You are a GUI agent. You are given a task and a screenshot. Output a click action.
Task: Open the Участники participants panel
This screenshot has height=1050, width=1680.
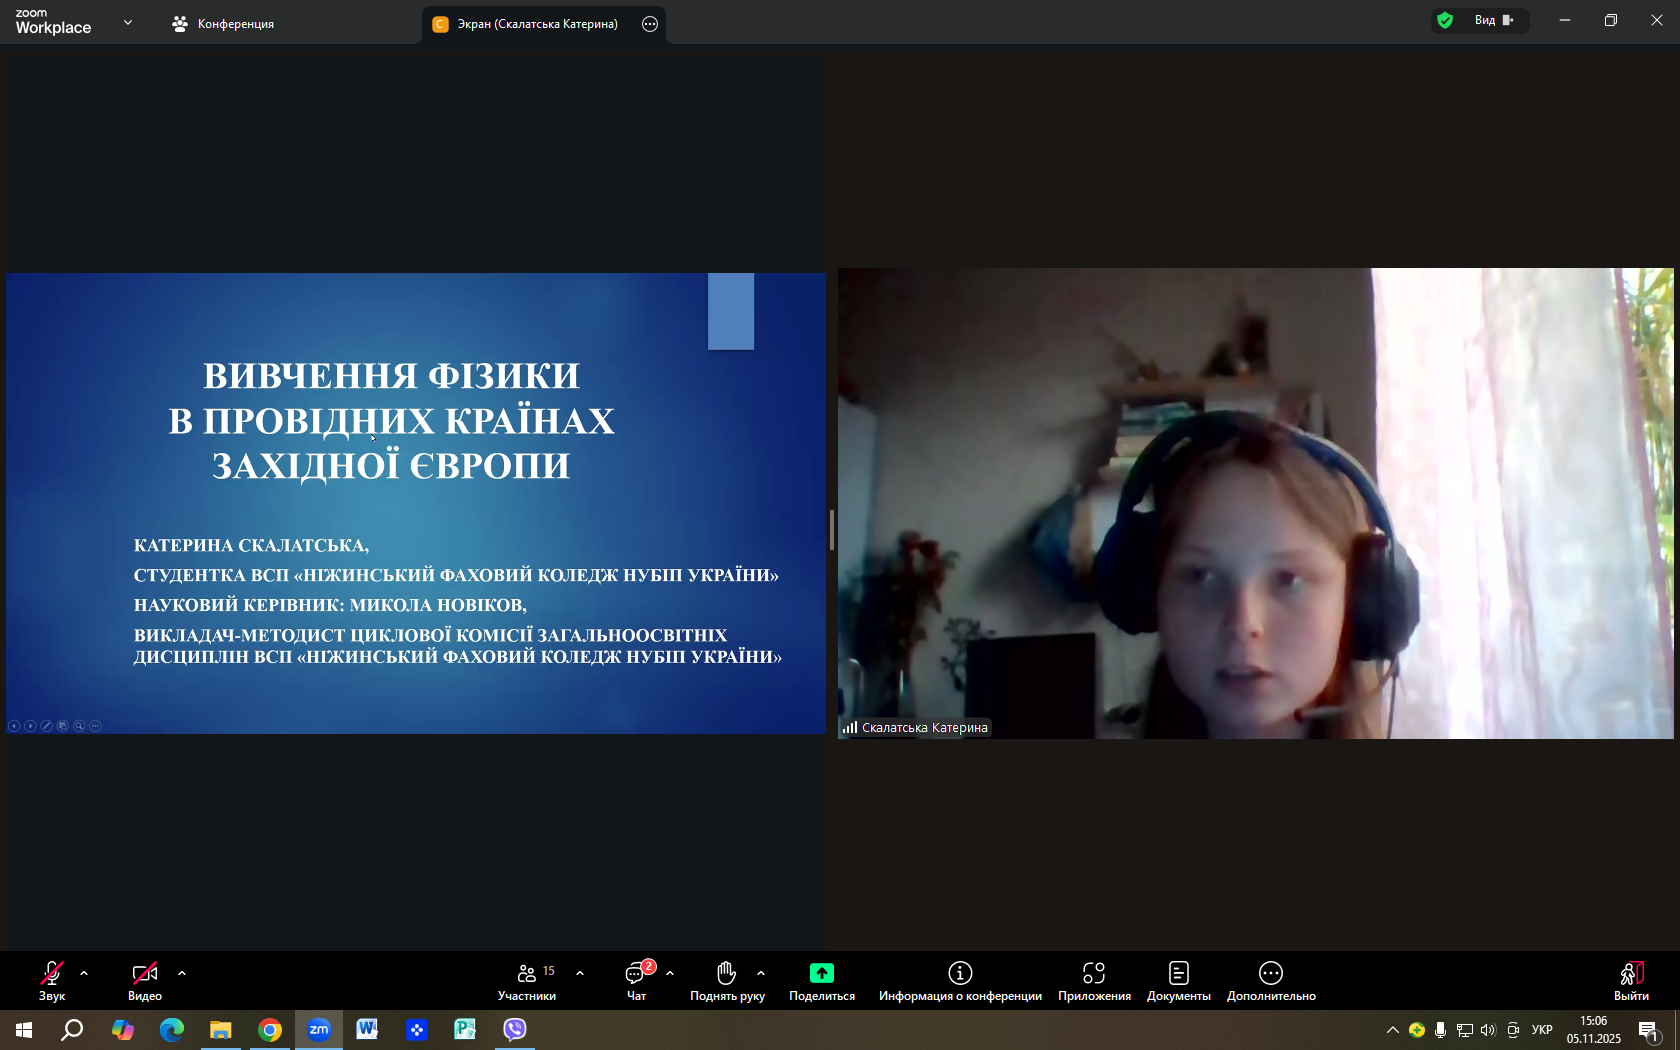pyautogui.click(x=527, y=980)
